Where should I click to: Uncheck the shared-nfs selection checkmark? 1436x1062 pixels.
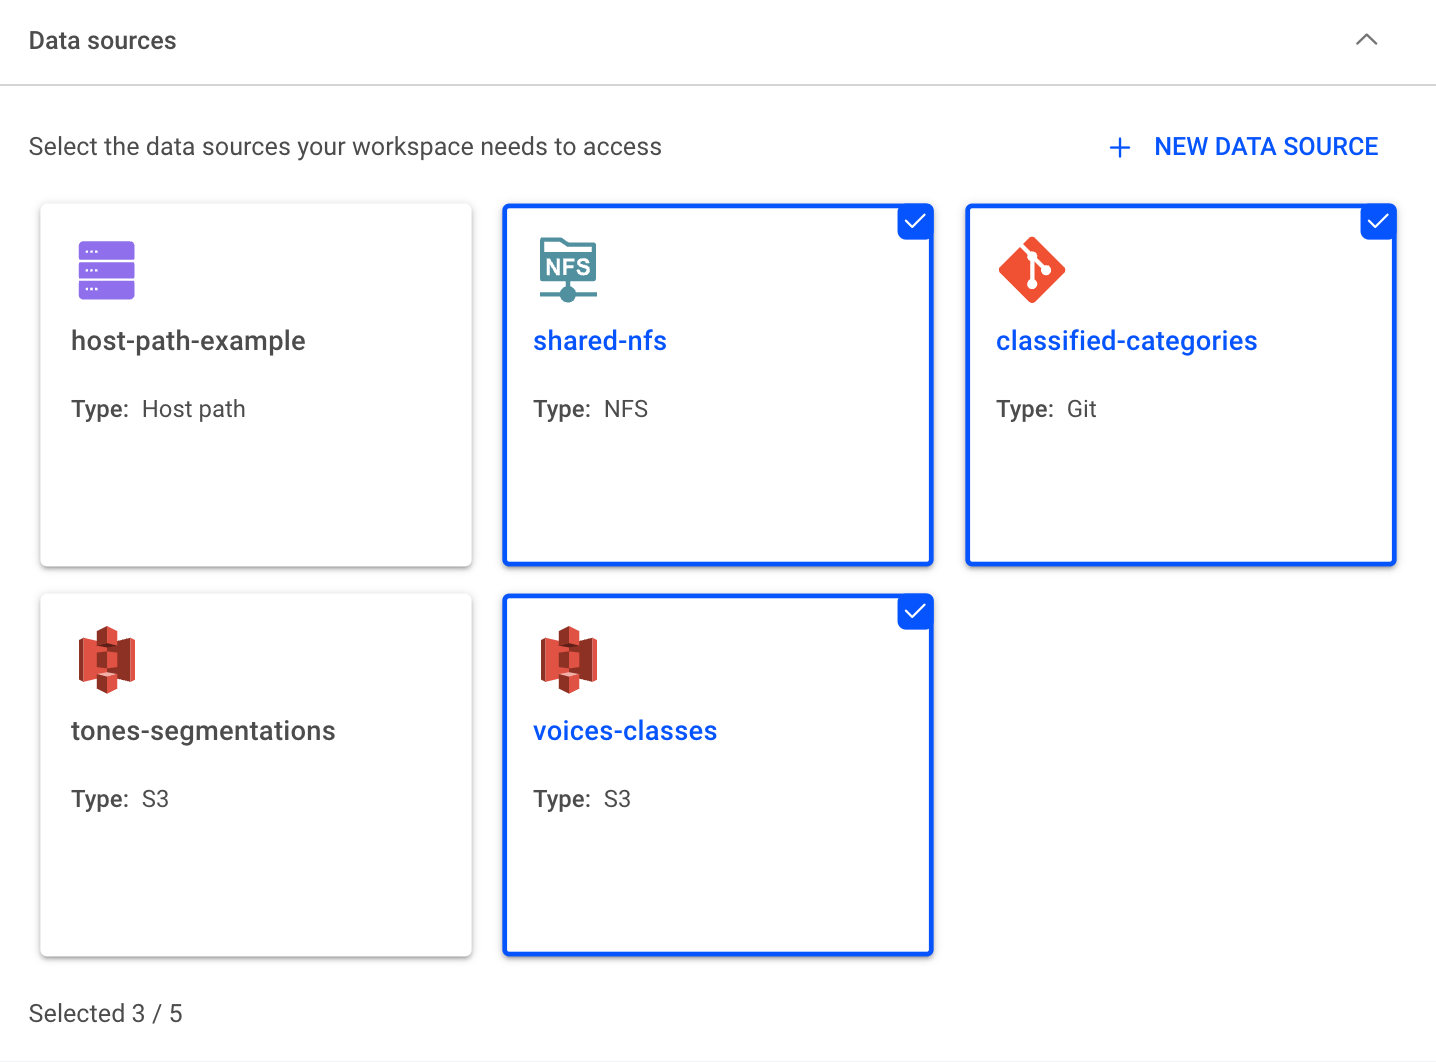(915, 222)
